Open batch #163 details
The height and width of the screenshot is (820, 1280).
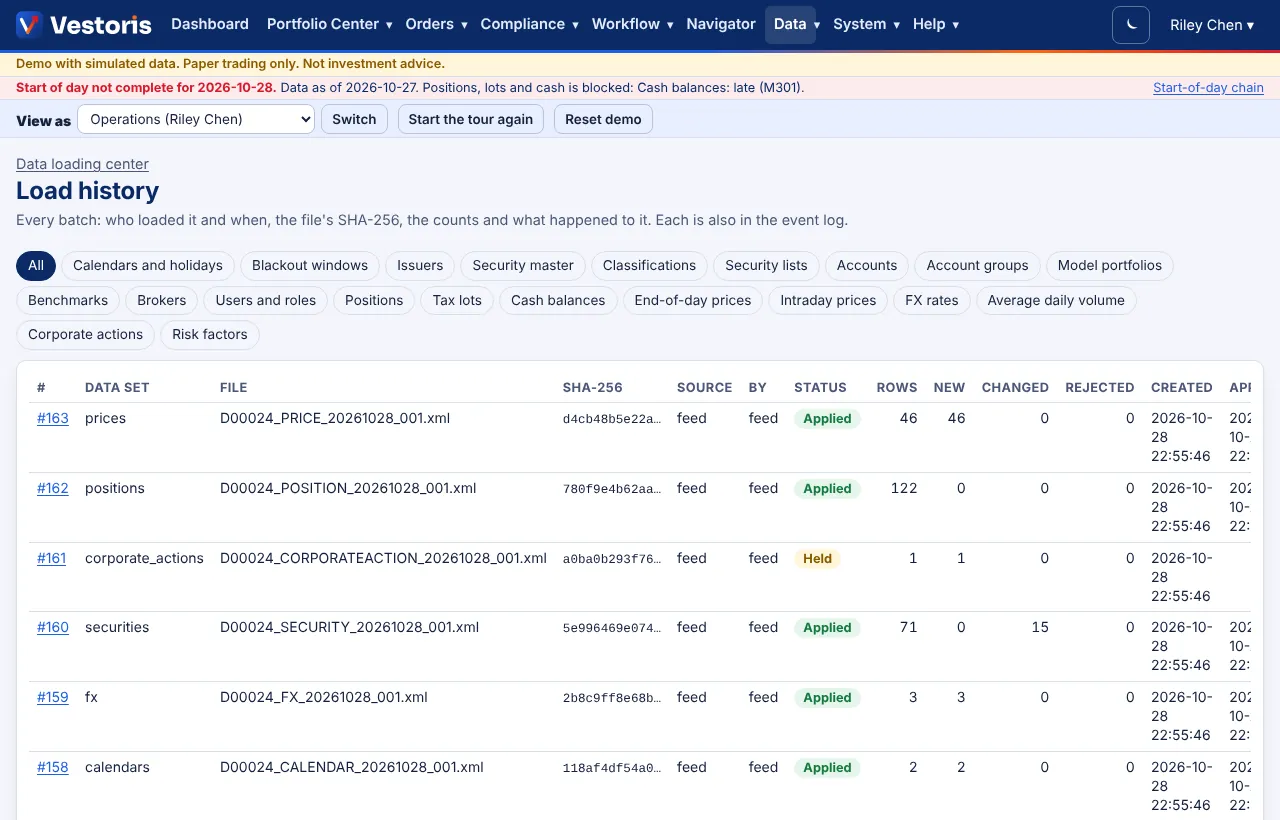(53, 418)
